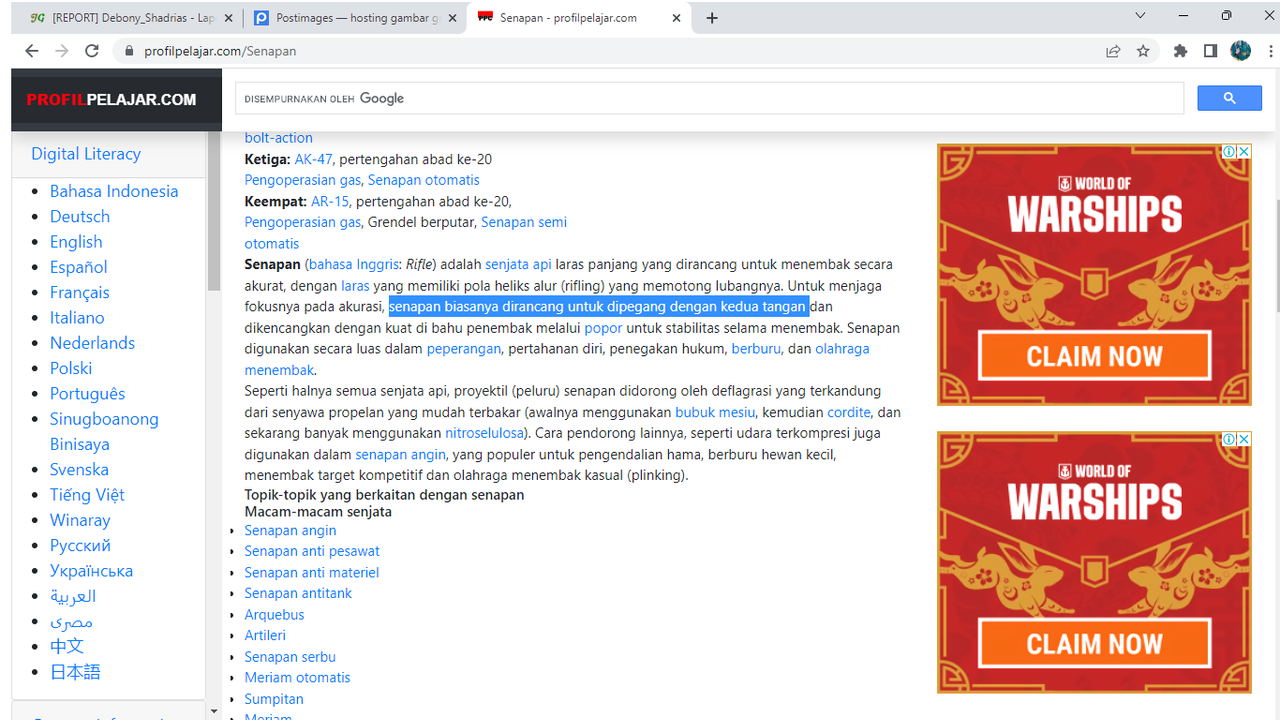Screen dimensions: 1280x720
Task: Open the AK-47 link
Action: (313, 159)
